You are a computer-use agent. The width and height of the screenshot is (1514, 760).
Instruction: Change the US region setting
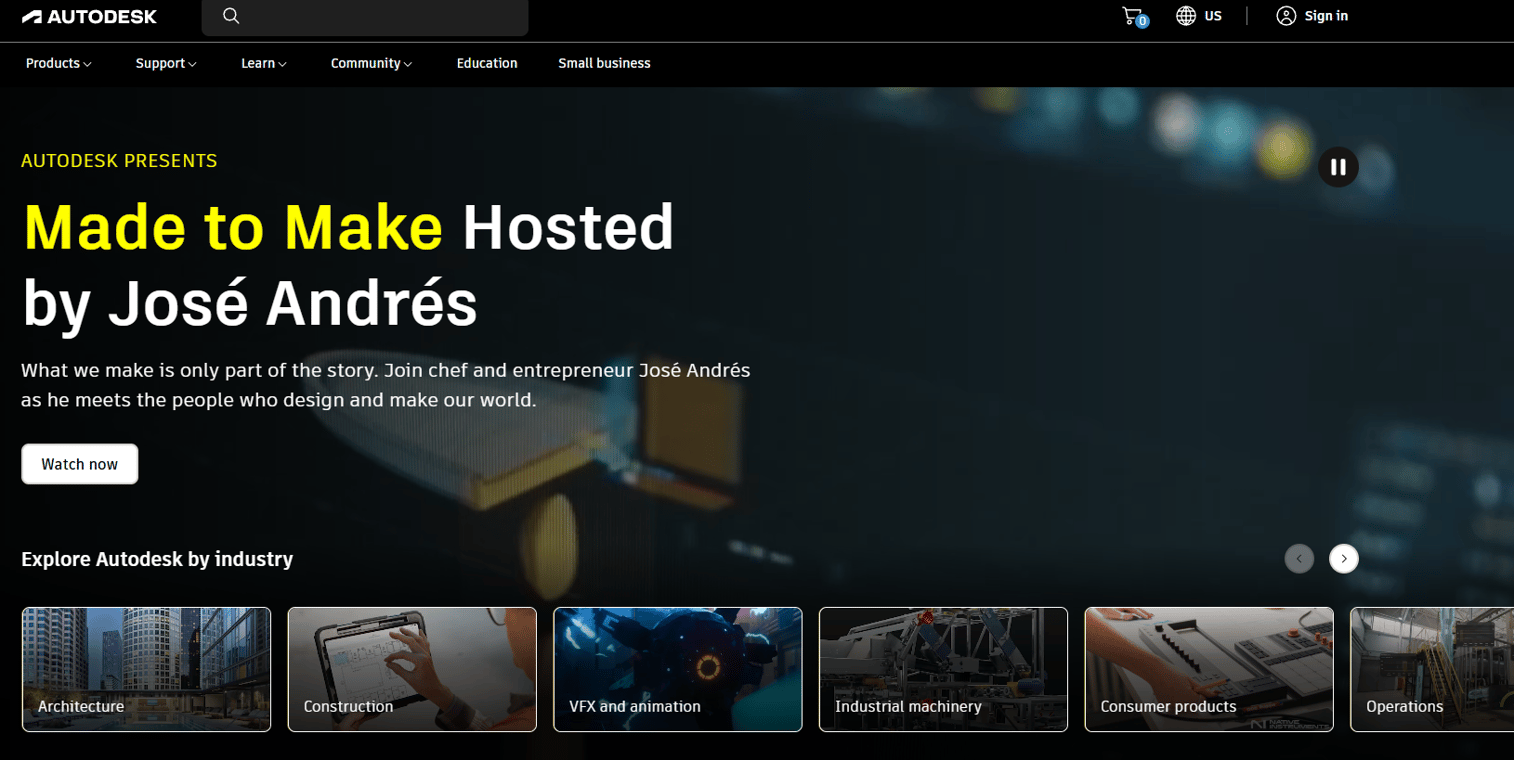point(1213,16)
